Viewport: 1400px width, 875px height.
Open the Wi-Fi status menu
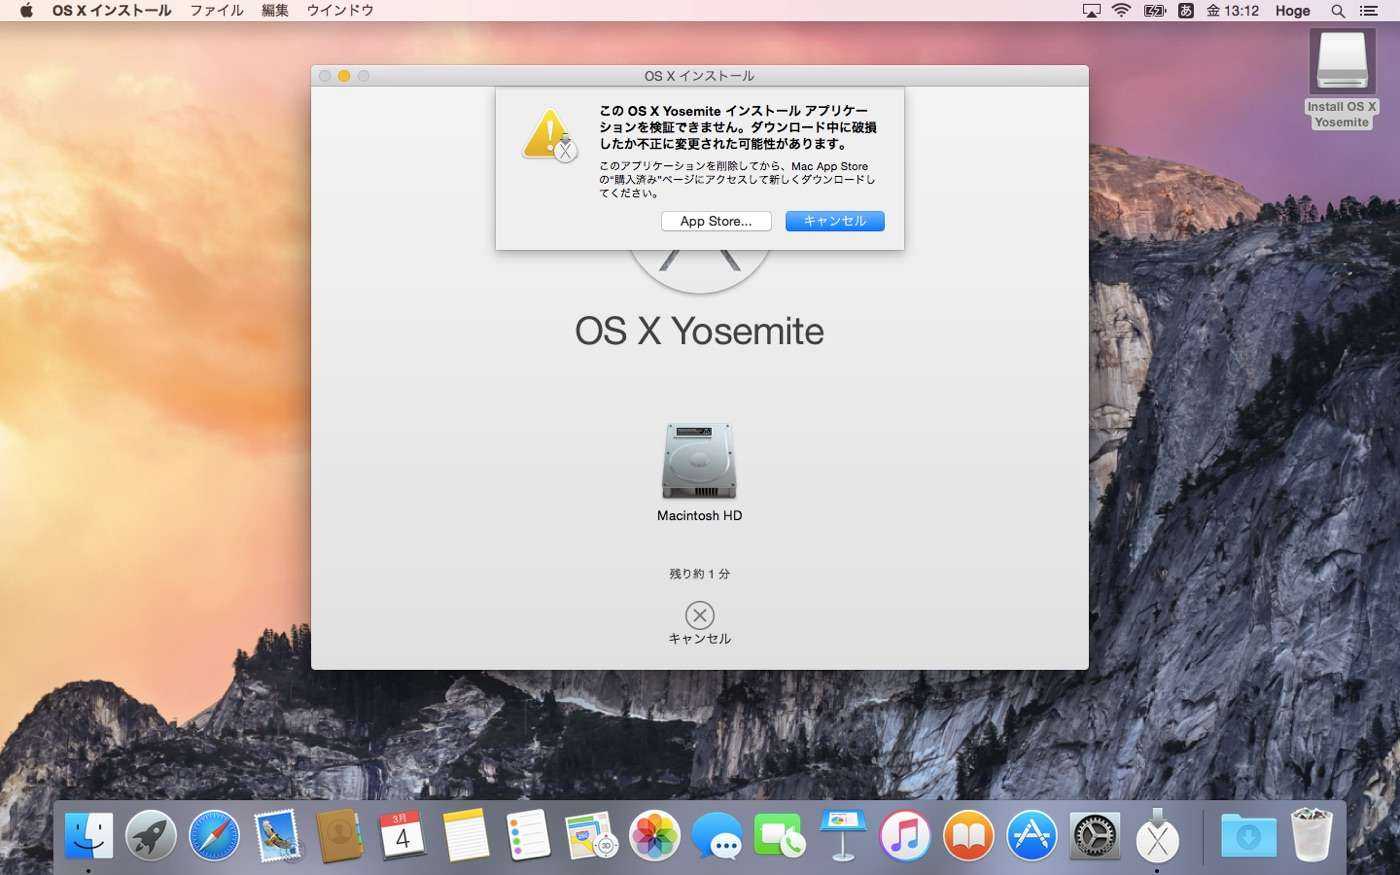pyautogui.click(x=1122, y=11)
